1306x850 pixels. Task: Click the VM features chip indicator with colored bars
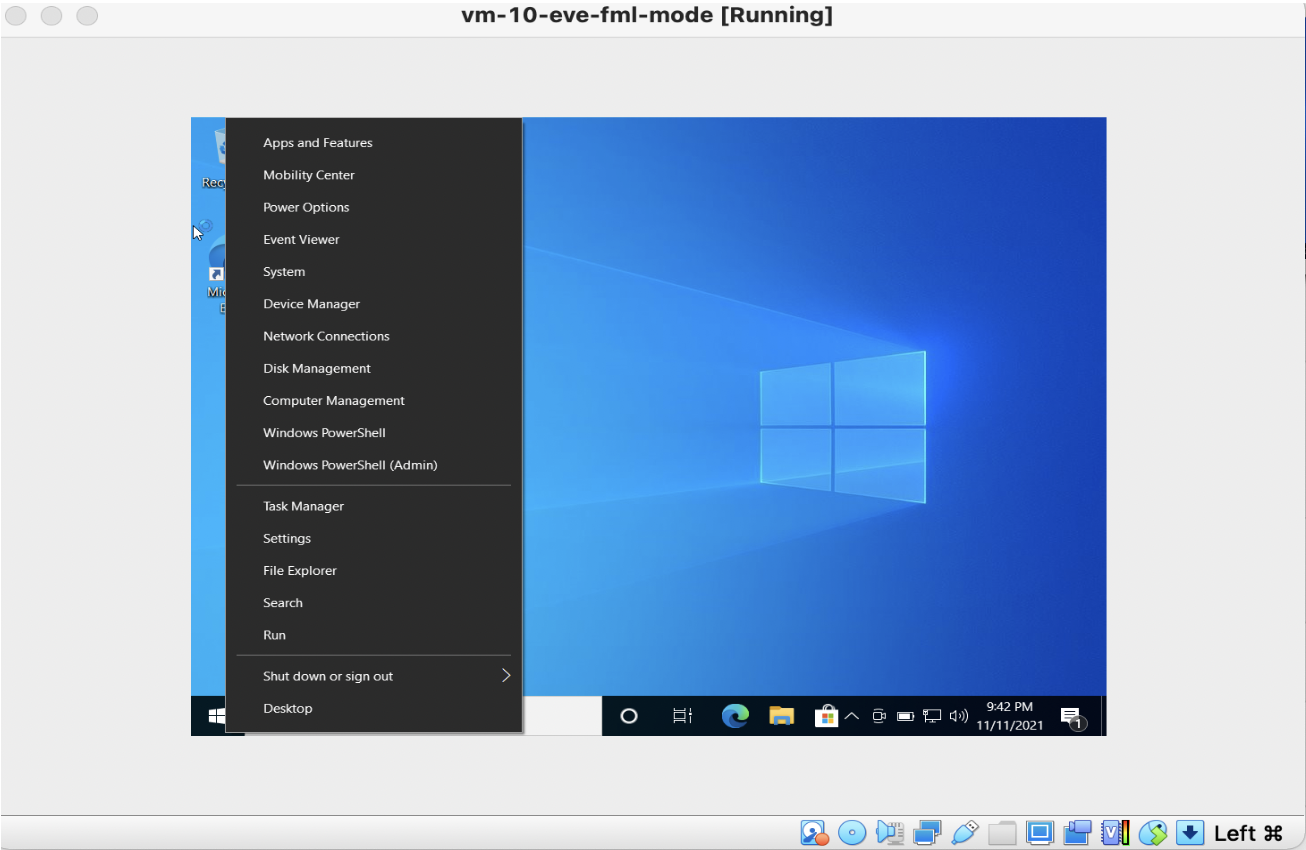[x=1115, y=832]
